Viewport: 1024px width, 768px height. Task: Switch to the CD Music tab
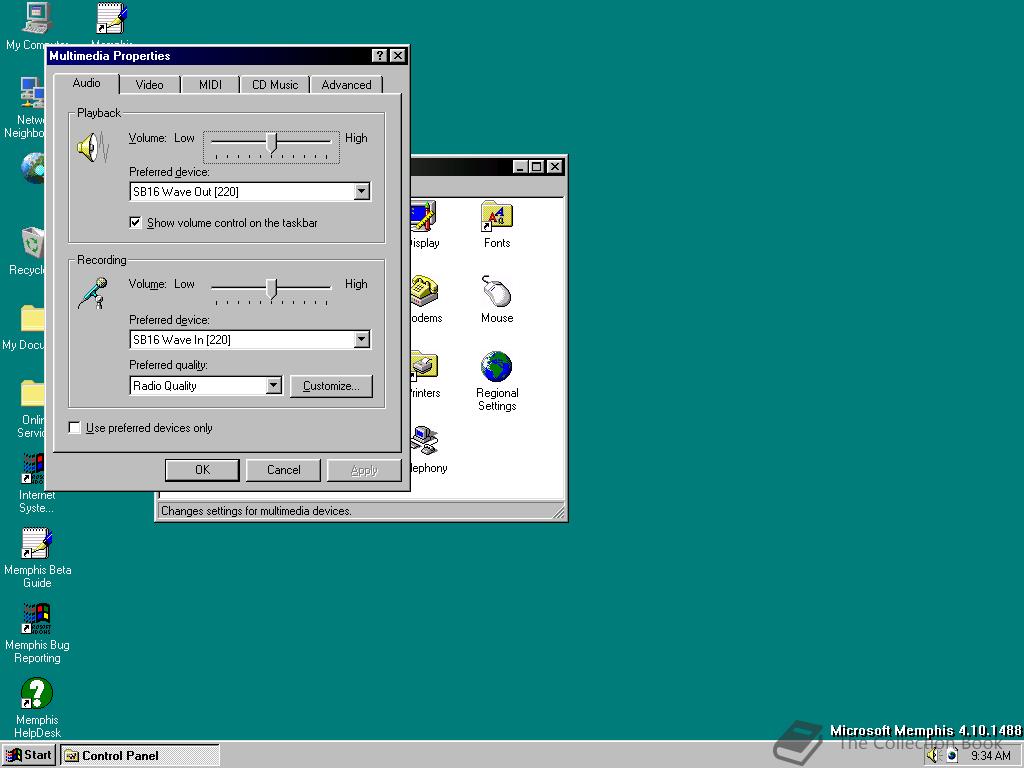point(275,85)
